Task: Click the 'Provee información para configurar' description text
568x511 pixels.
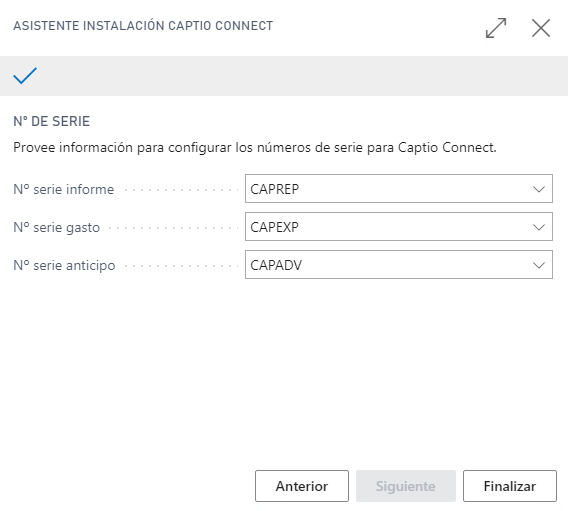Action: point(255,148)
